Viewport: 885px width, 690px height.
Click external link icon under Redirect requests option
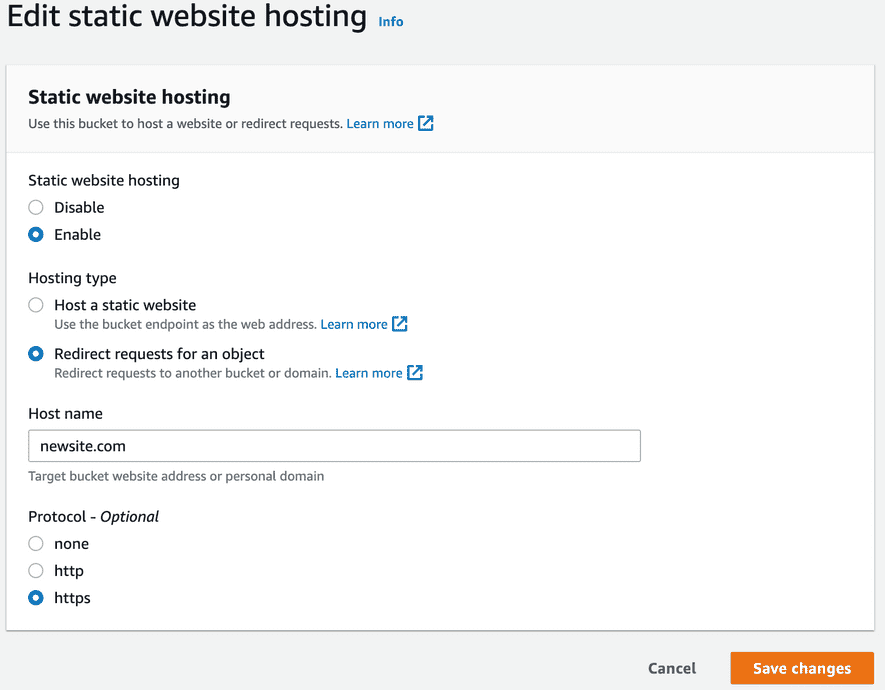[x=415, y=372]
